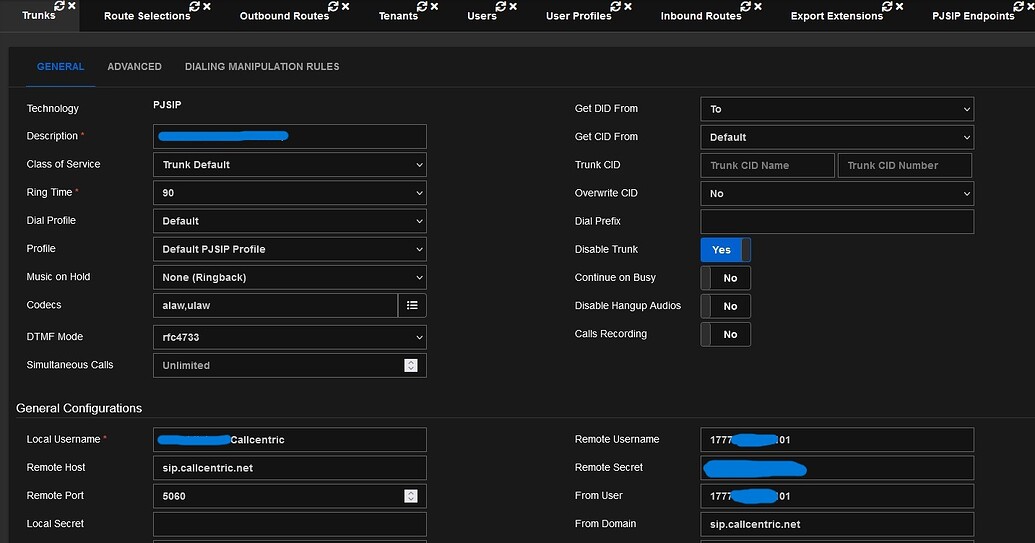Close the Trunks tab
Screen dimensions: 1035x543
pos(72,6)
